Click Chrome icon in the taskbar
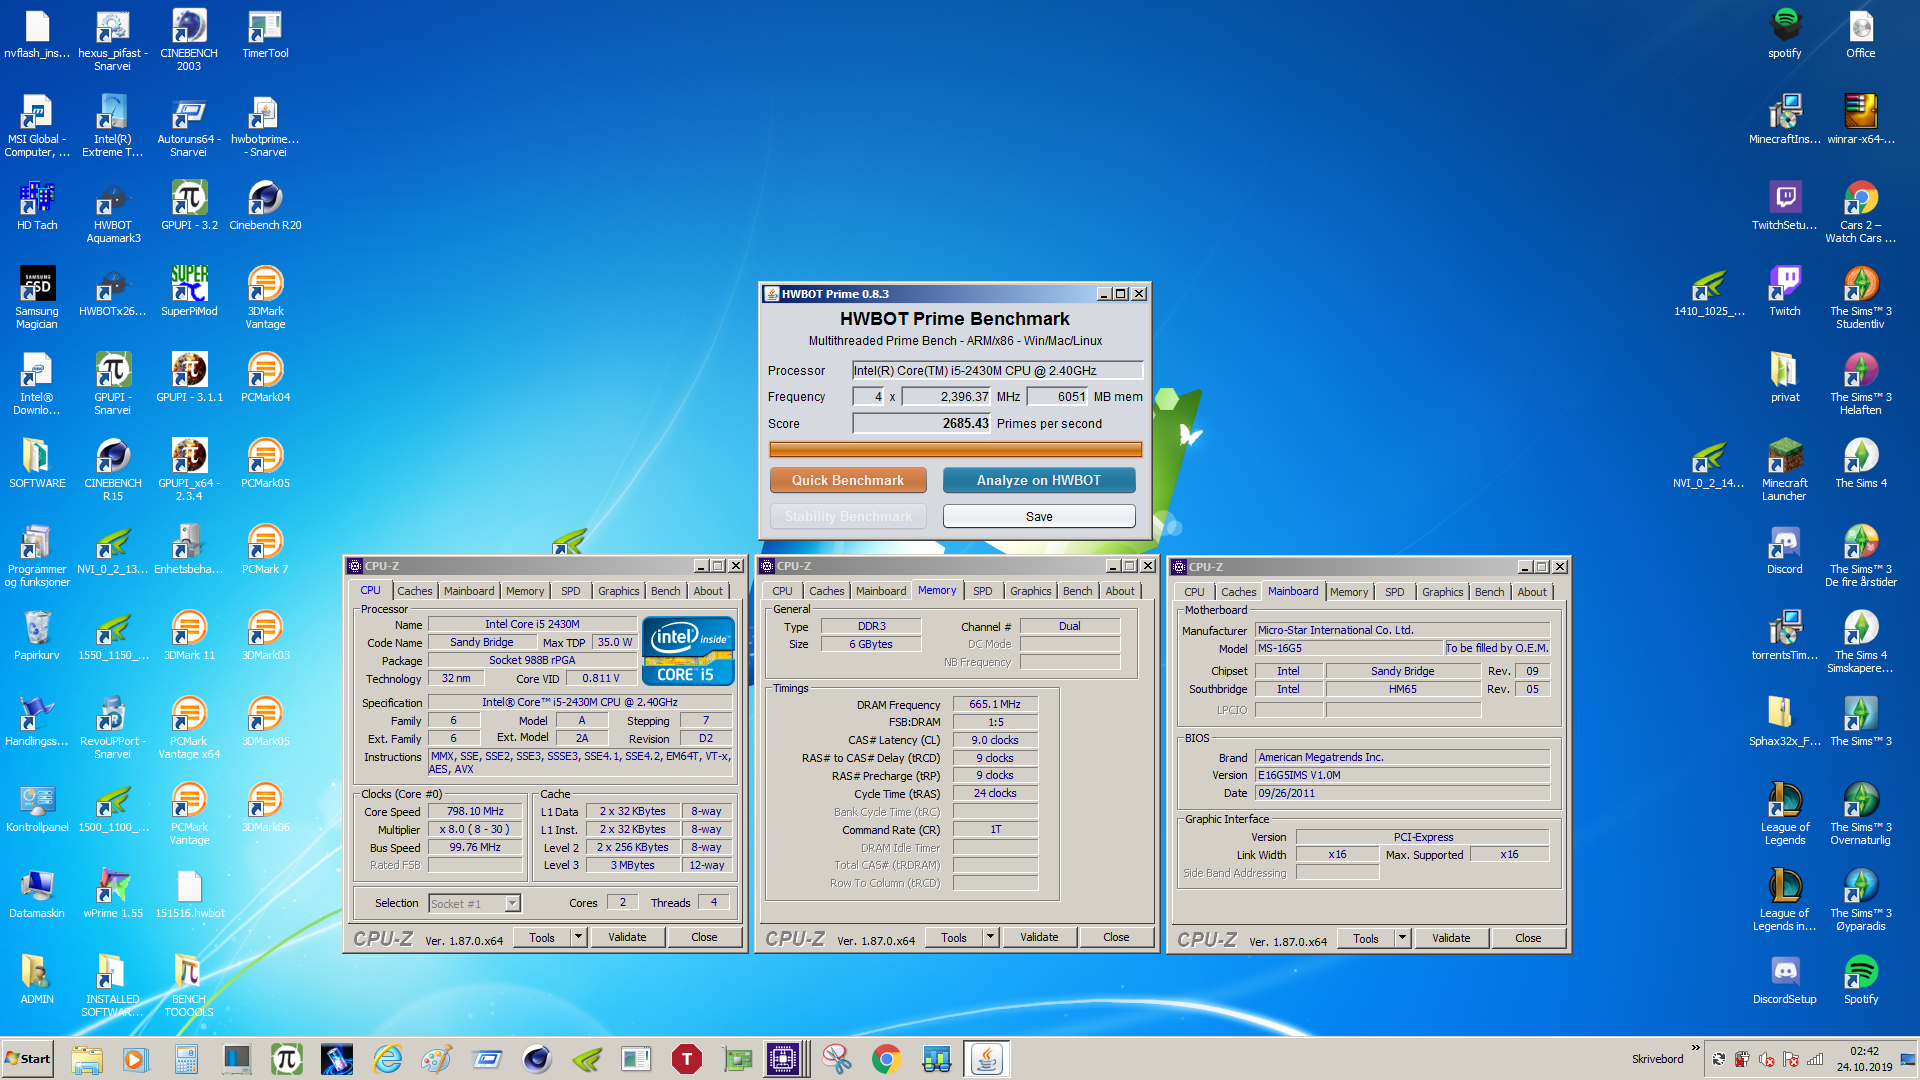The height and width of the screenshot is (1080, 1920). pyautogui.click(x=886, y=1059)
